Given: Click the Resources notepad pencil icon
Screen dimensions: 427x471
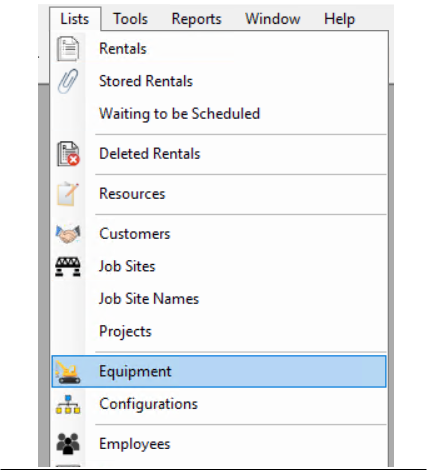Looking at the screenshot, I should [x=68, y=194].
